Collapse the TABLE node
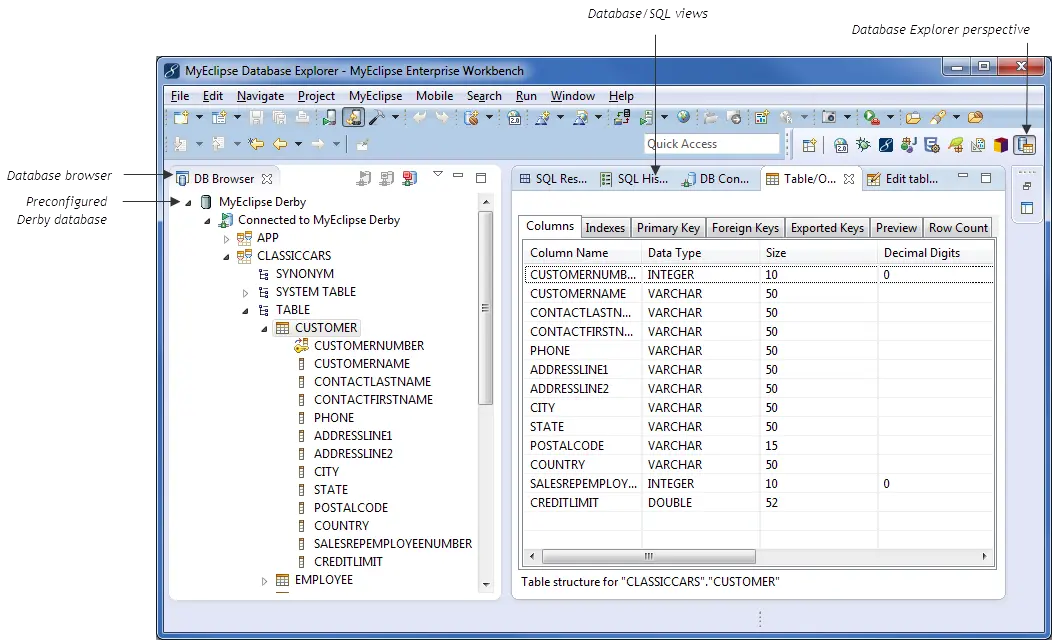Viewport: 1052px width, 640px height. pyautogui.click(x=245, y=311)
